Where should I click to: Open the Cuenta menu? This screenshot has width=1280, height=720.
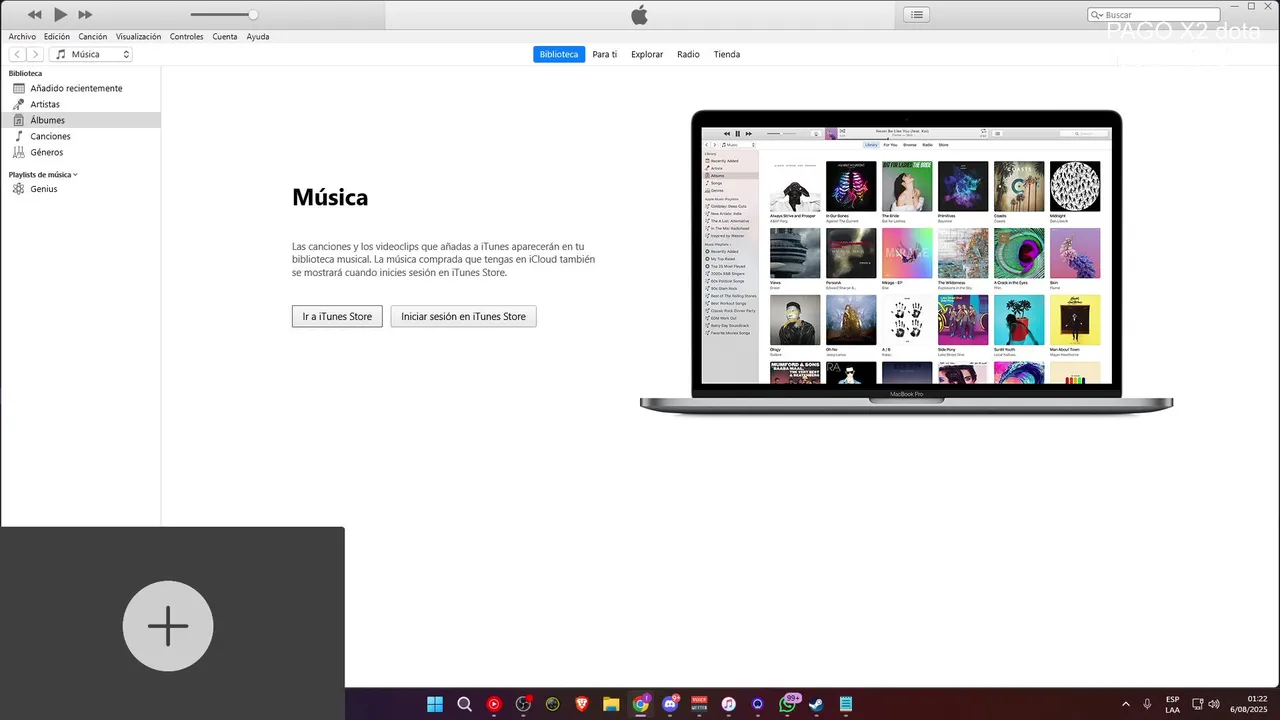[x=225, y=37]
